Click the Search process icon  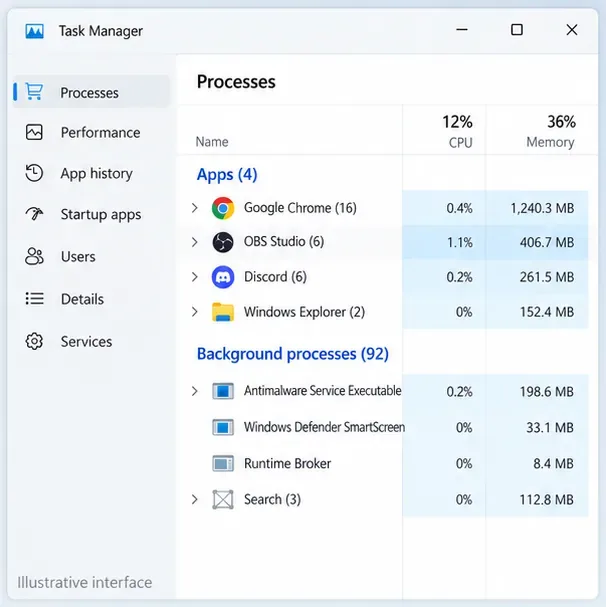tap(223, 499)
